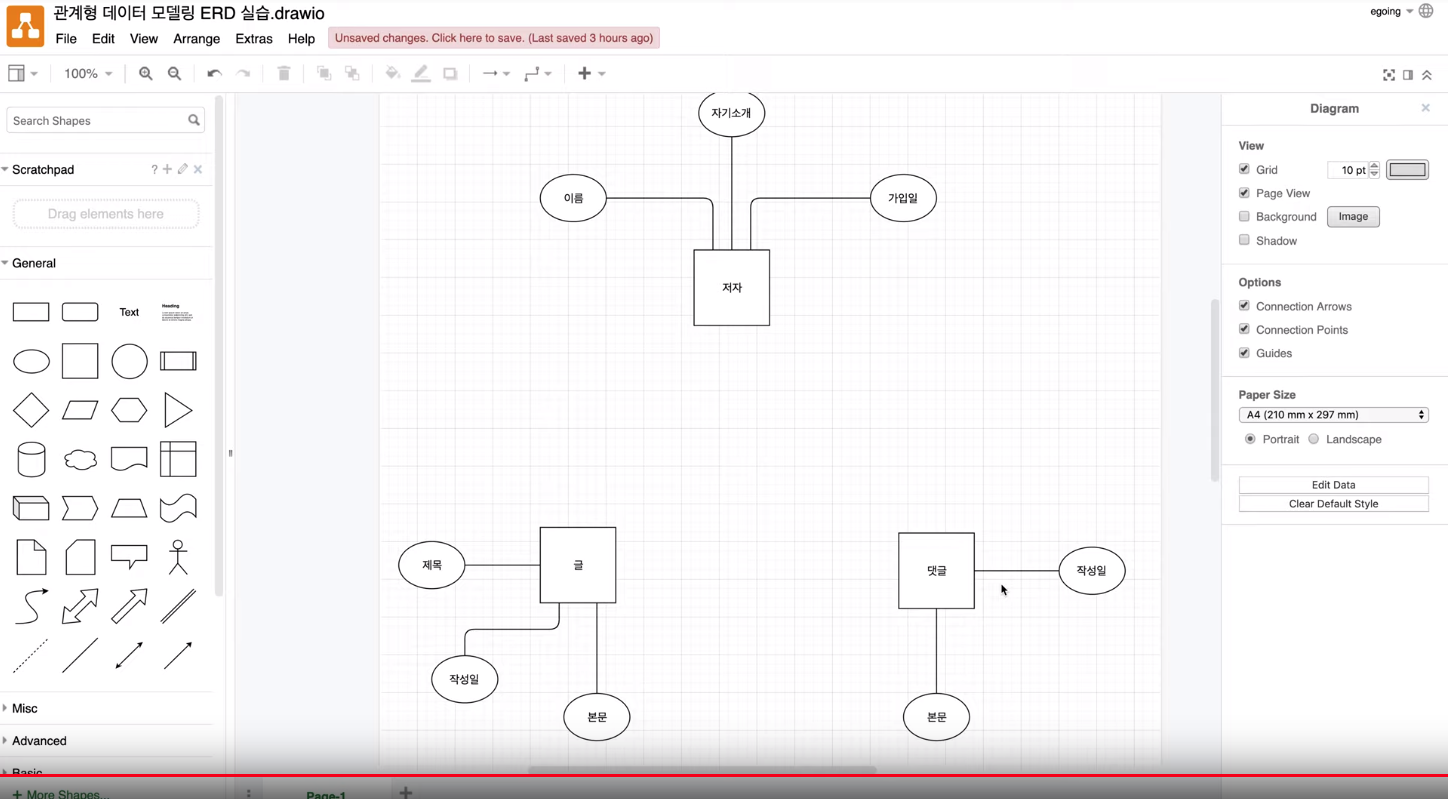
Task: Open the File menu
Action: tap(66, 39)
